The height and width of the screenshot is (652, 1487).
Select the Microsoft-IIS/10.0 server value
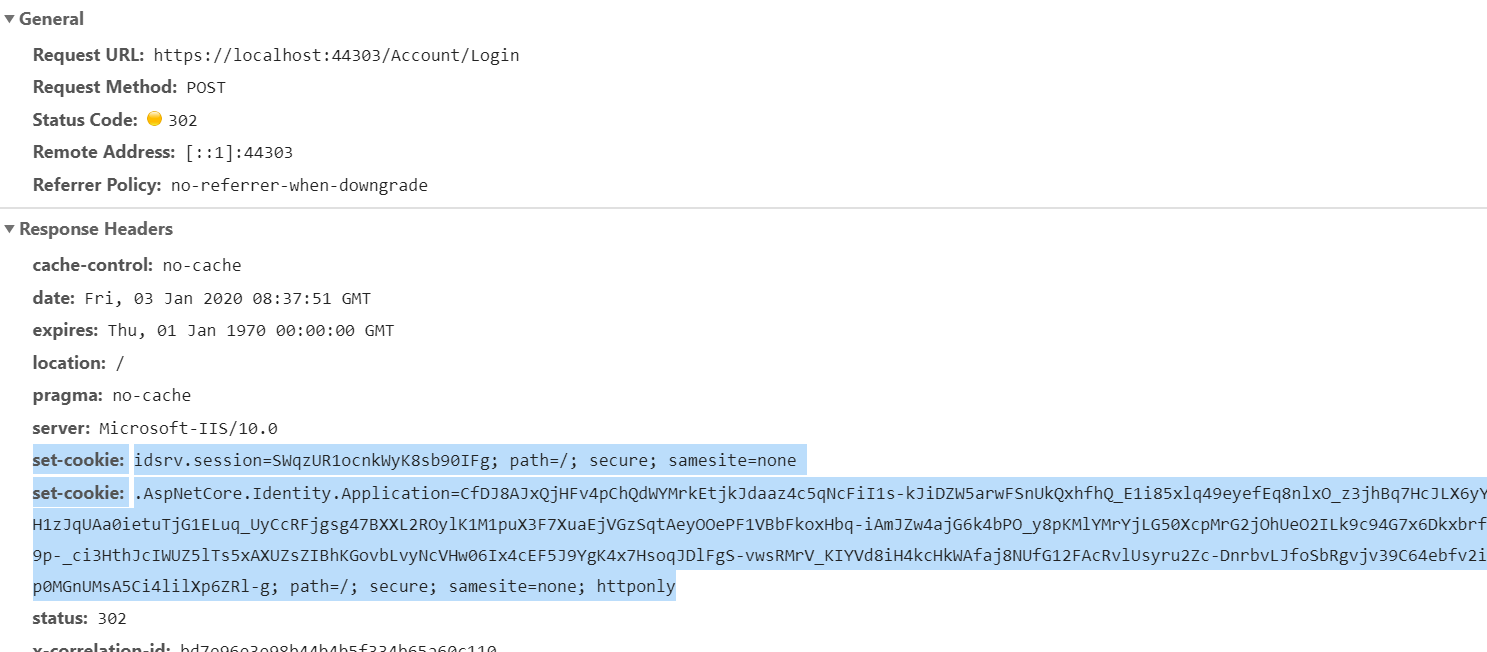point(165,427)
